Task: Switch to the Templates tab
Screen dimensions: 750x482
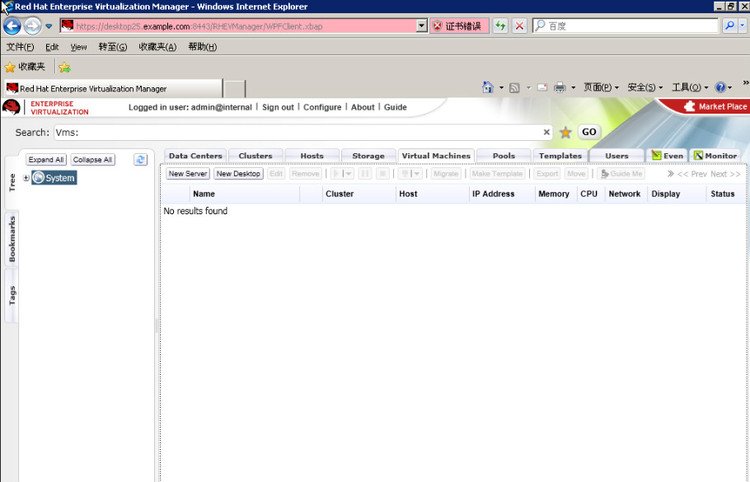Action: [560, 156]
